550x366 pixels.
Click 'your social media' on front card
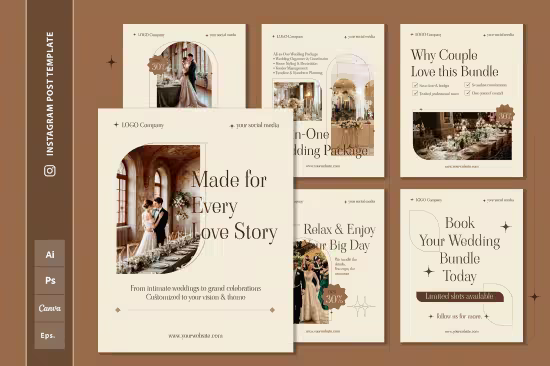257,125
